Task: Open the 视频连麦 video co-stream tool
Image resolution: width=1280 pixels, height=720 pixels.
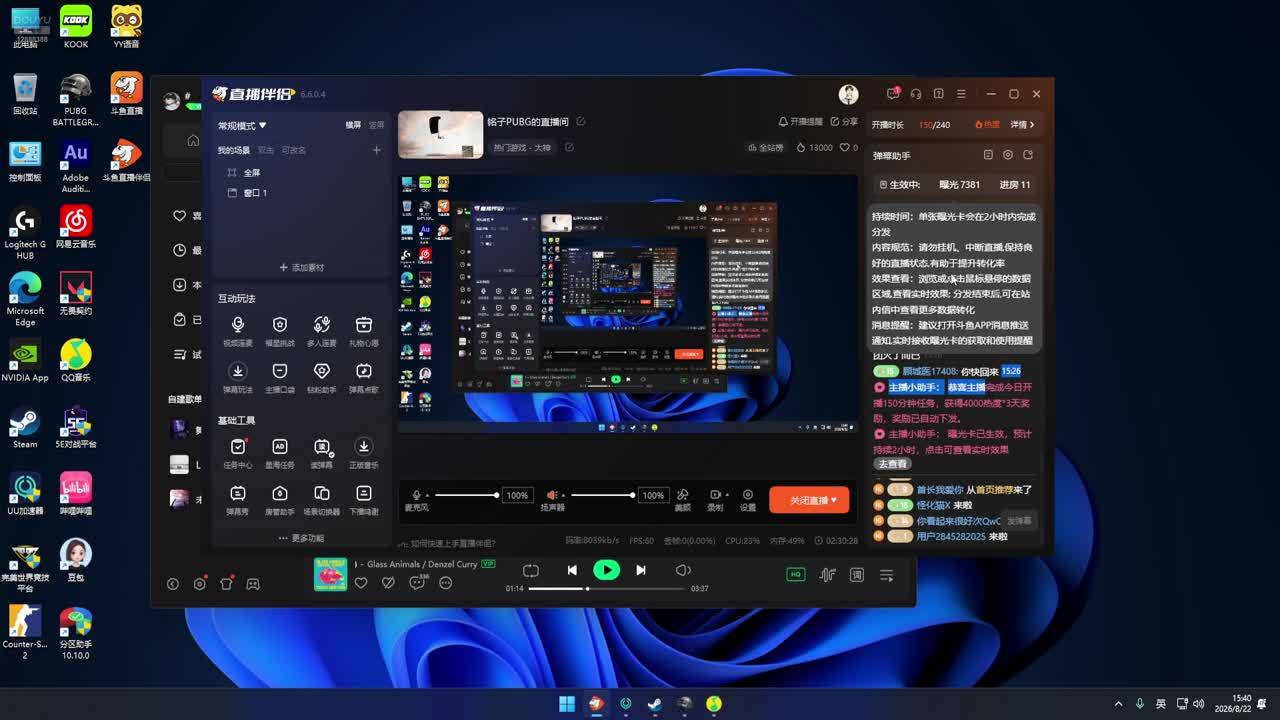Action: (238, 331)
